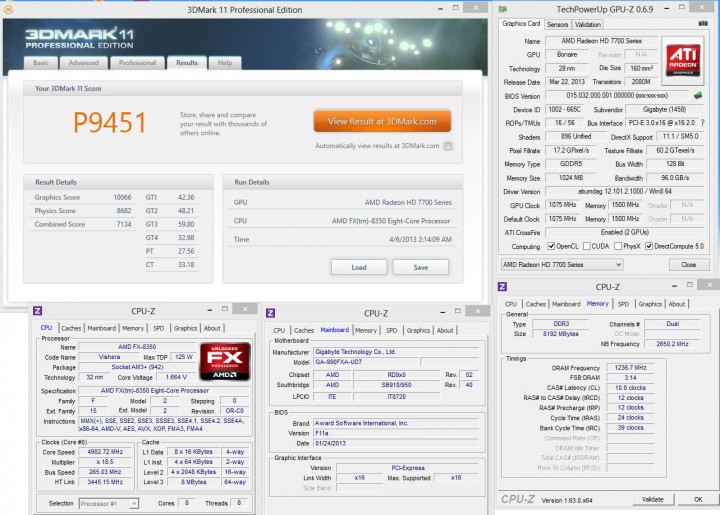Open the Help tab in 3DMark
The width and height of the screenshot is (720, 515).
pos(225,63)
